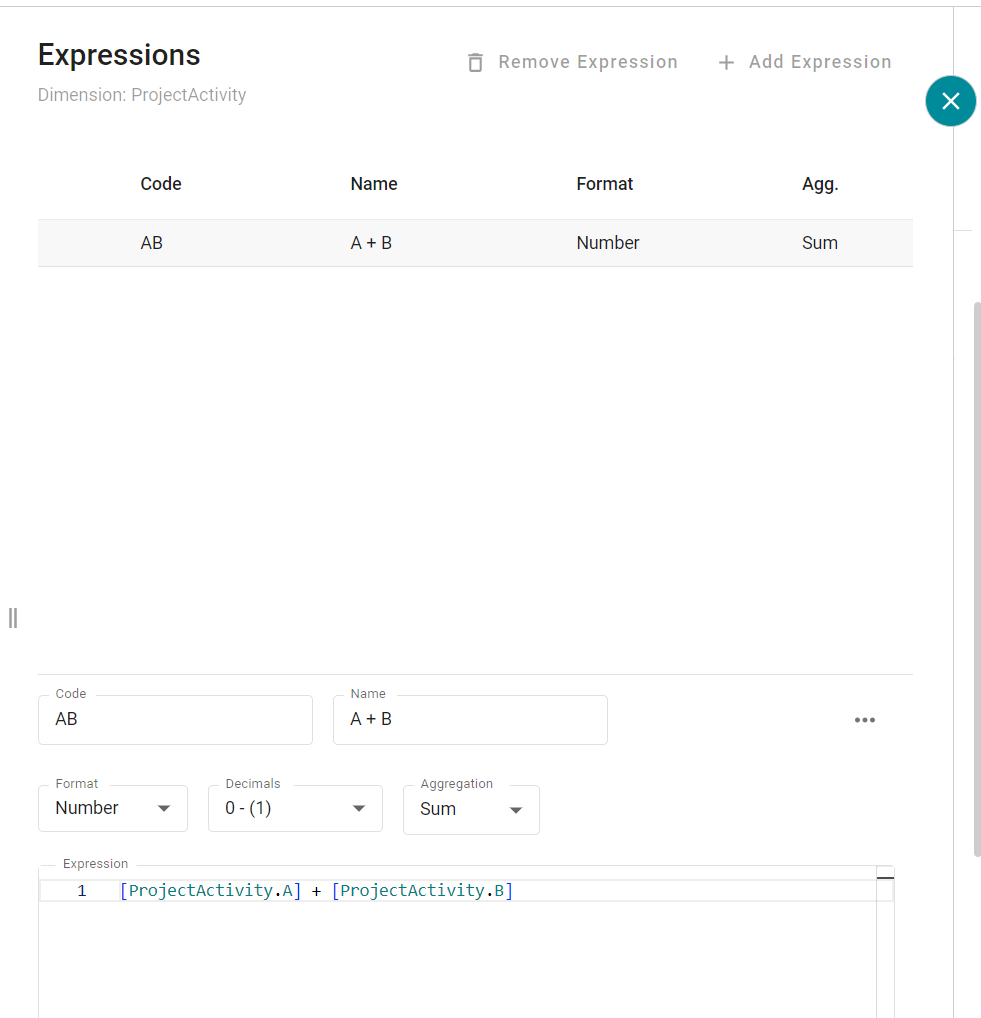Click the Add Expression button label
Image resolution: width=981 pixels, height=1018 pixels.
tap(820, 62)
